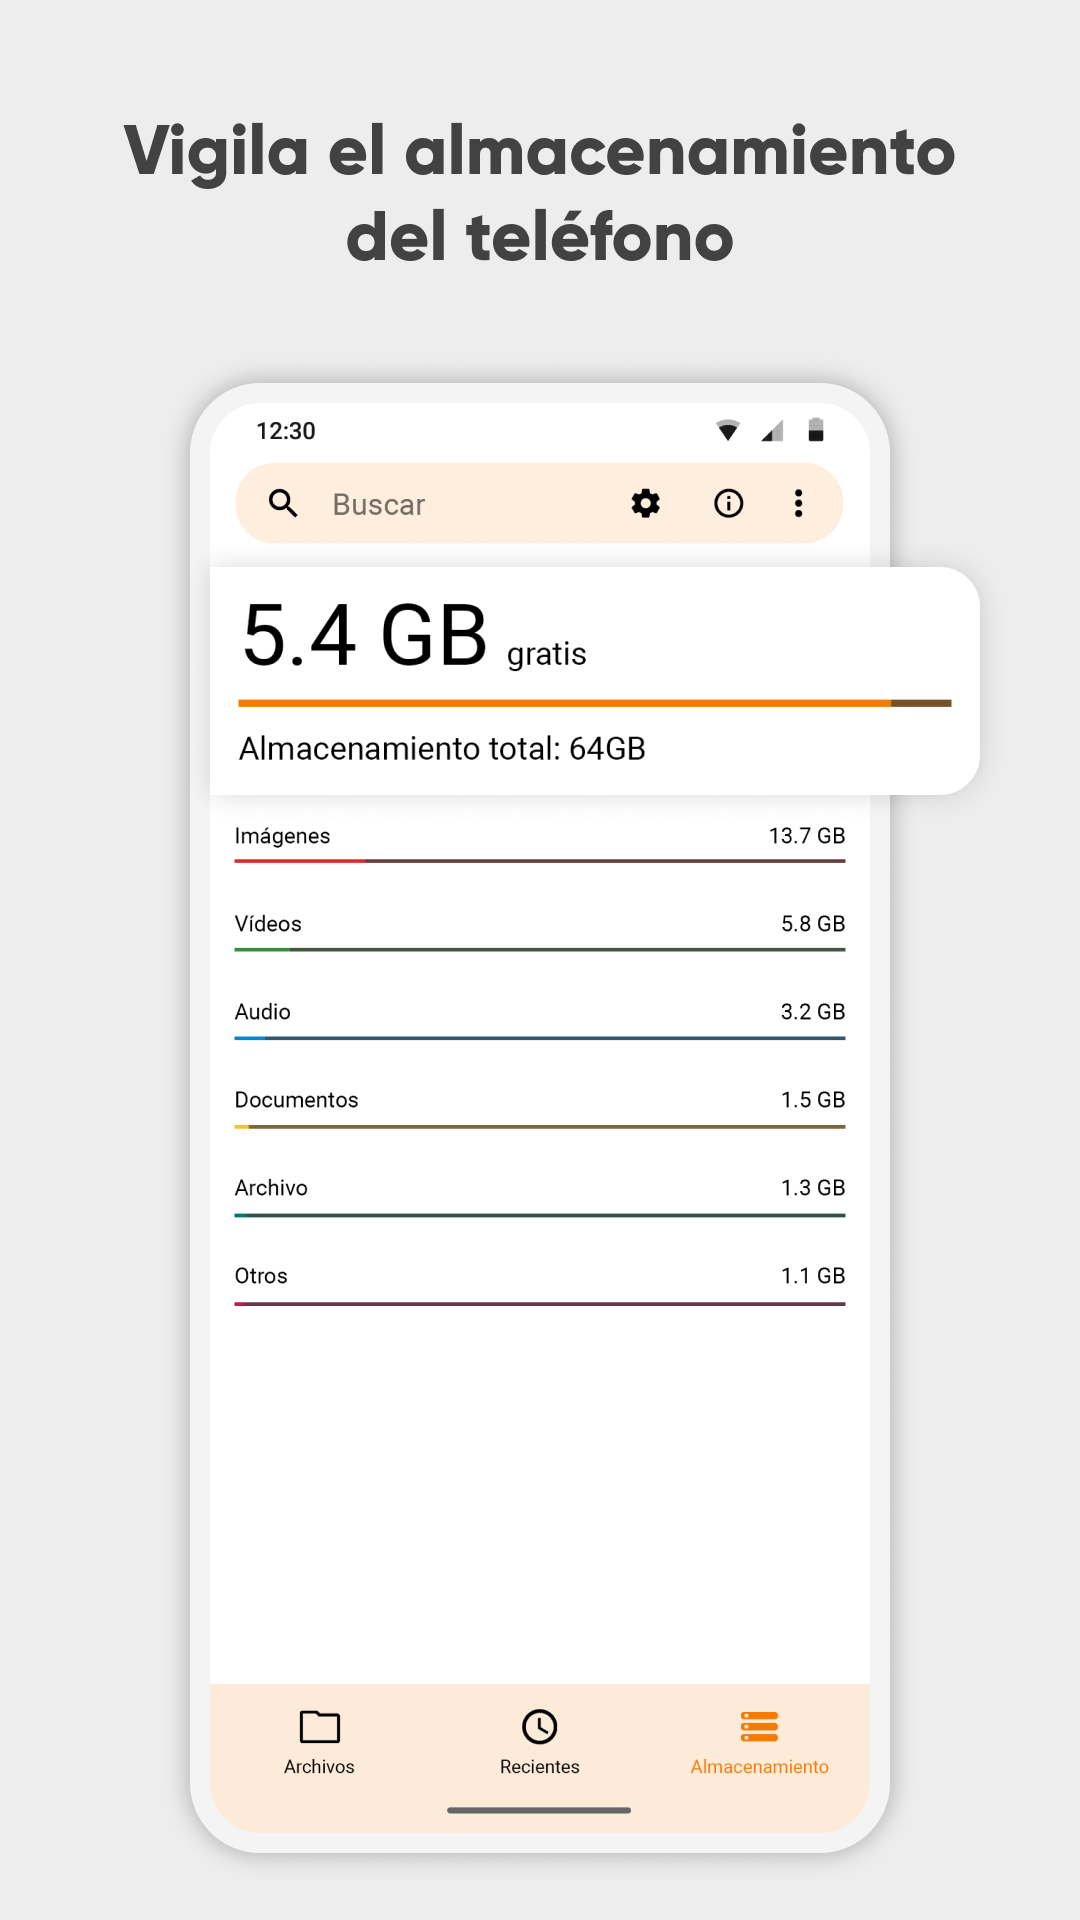Tap the 1.5 GB size value
This screenshot has width=1080, height=1920.
(813, 1100)
